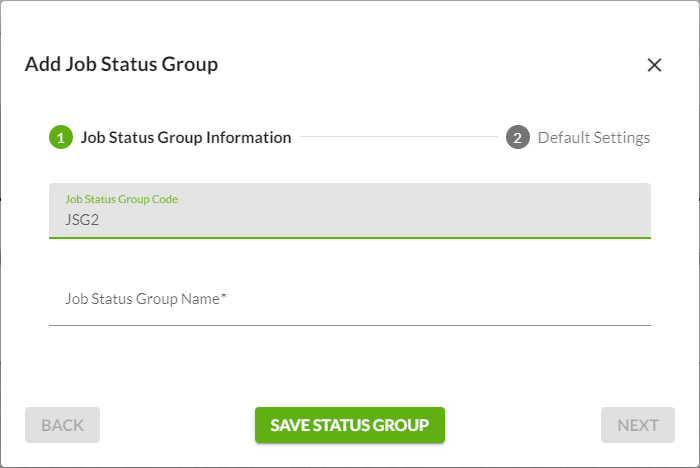Viewport: 700px width, 468px height.
Task: Click the JSG2 code value text
Action: [x=82, y=220]
